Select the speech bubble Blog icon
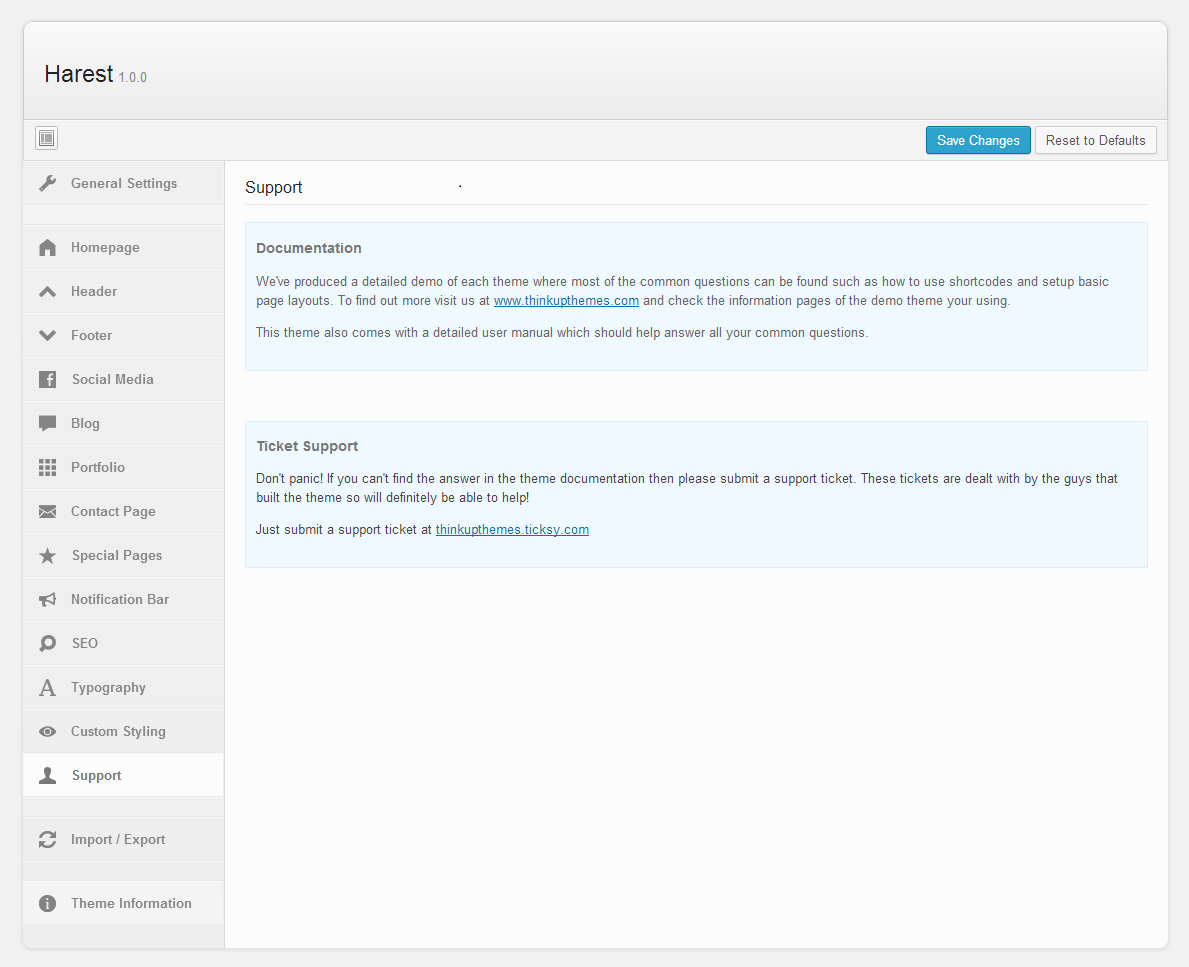This screenshot has width=1189, height=967. (x=47, y=424)
